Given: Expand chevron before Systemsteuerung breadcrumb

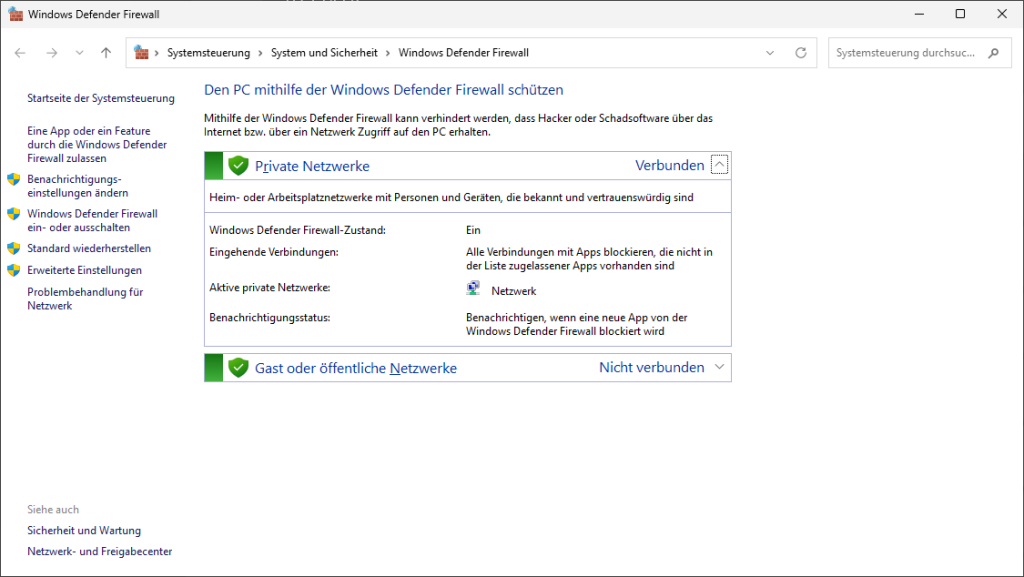Looking at the screenshot, I should click(157, 53).
